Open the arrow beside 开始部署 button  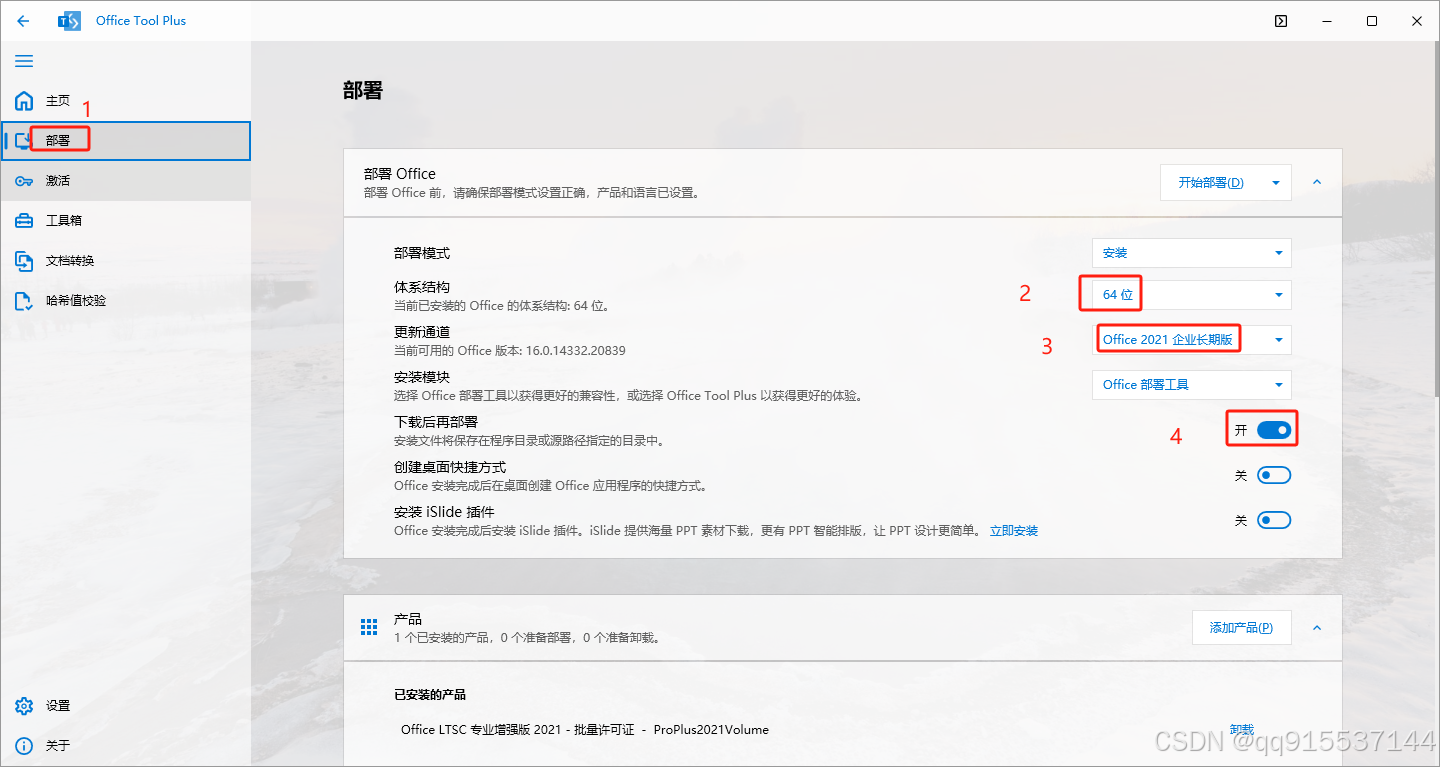pos(1276,183)
